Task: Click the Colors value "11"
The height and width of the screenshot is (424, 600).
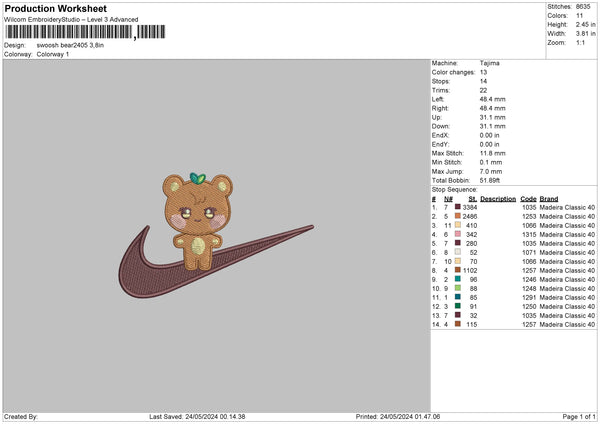Action: (579, 16)
